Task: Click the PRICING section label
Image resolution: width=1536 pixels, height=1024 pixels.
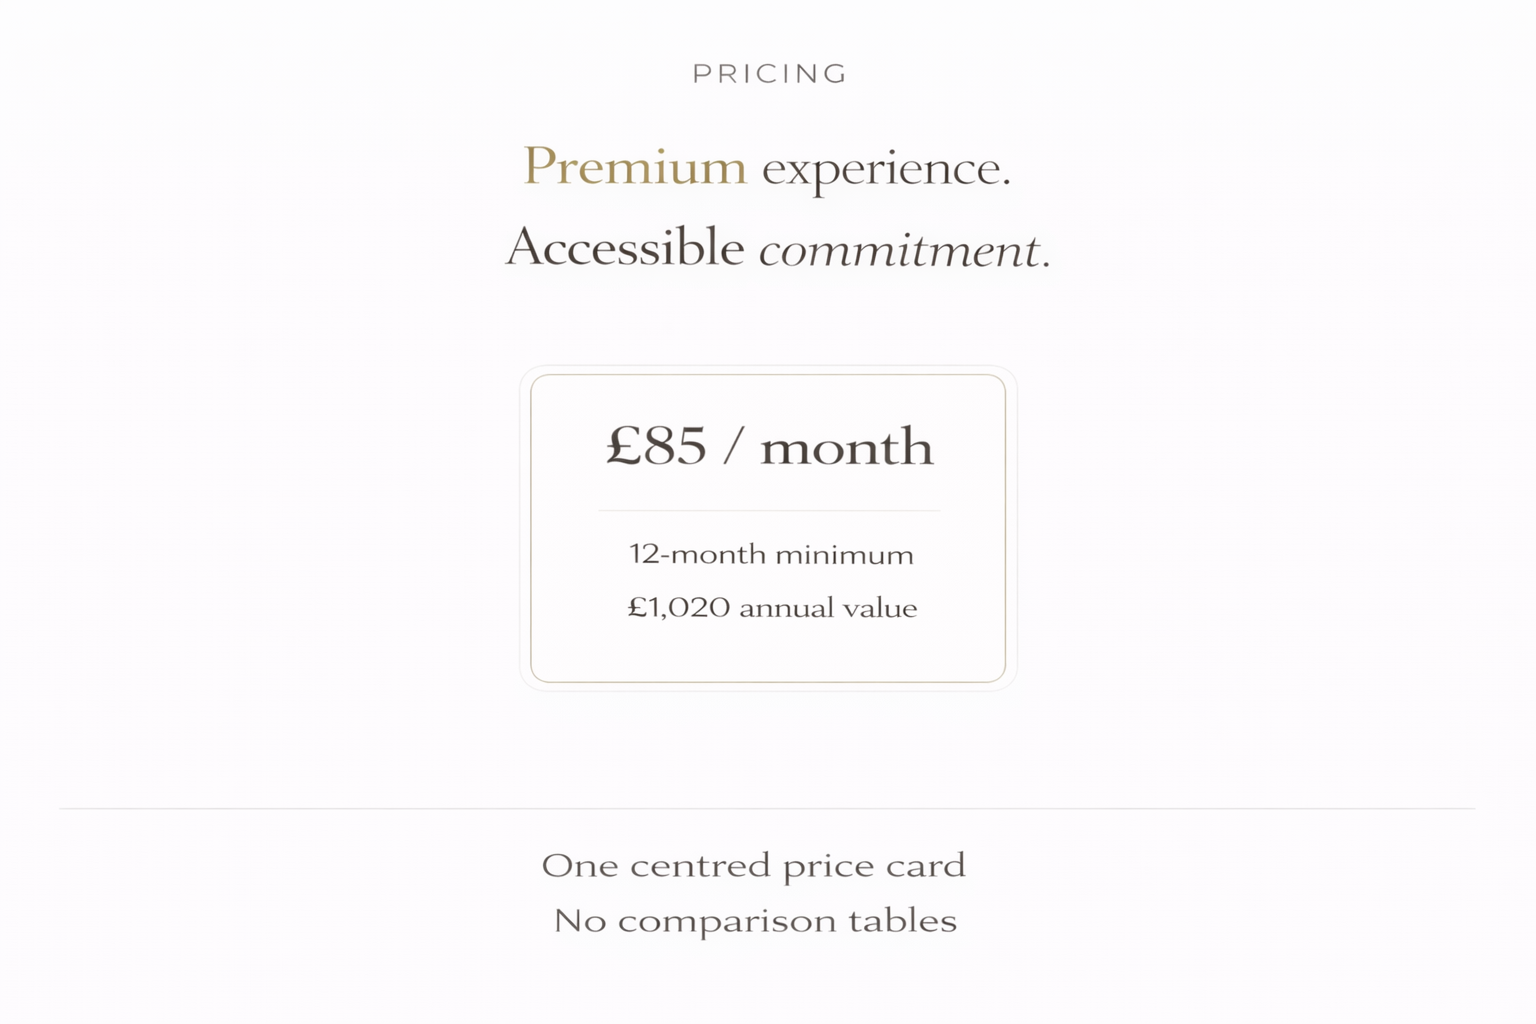Action: 769,74
